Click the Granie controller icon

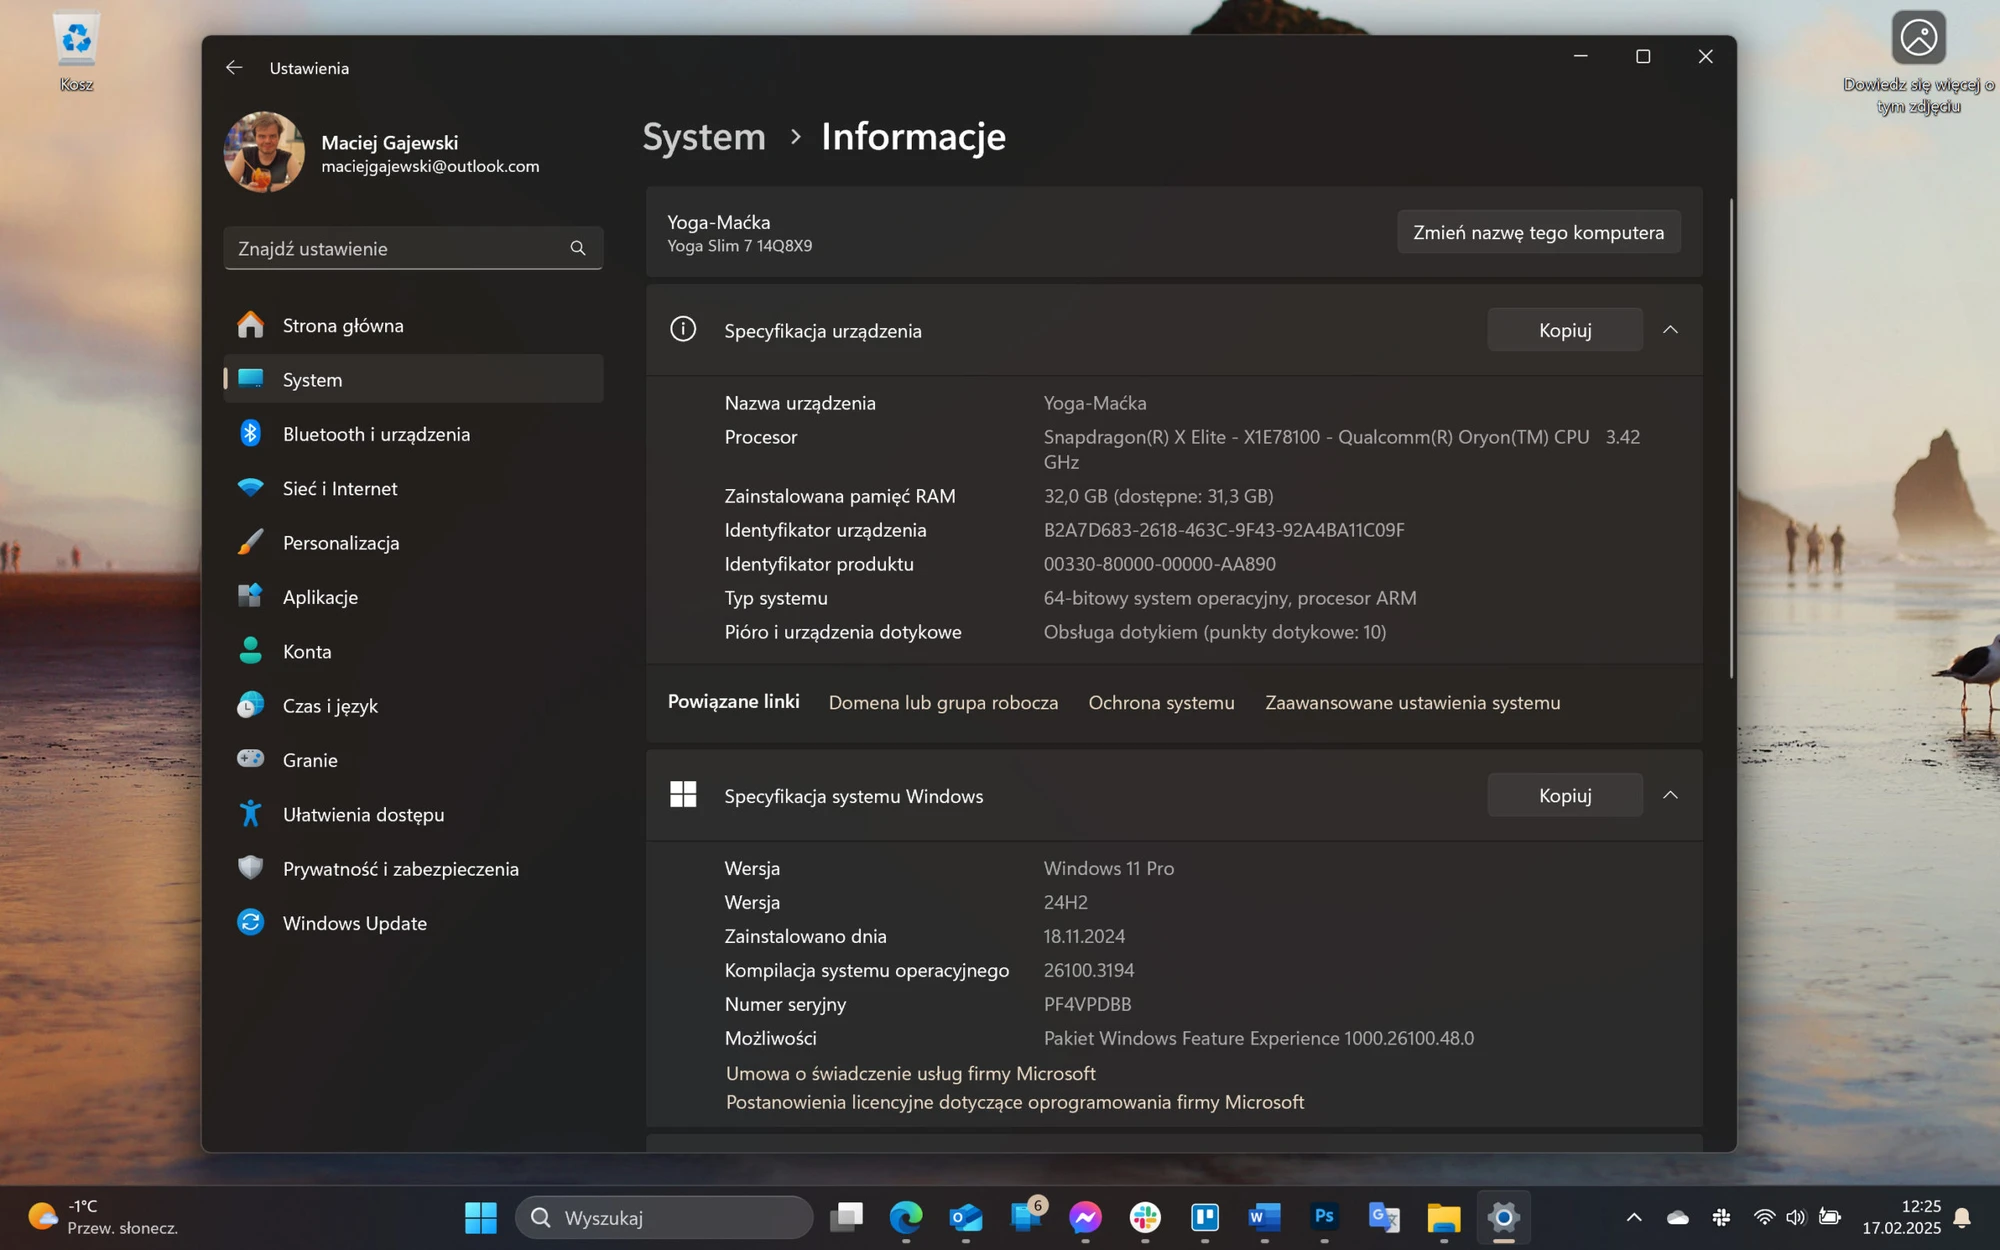250,759
